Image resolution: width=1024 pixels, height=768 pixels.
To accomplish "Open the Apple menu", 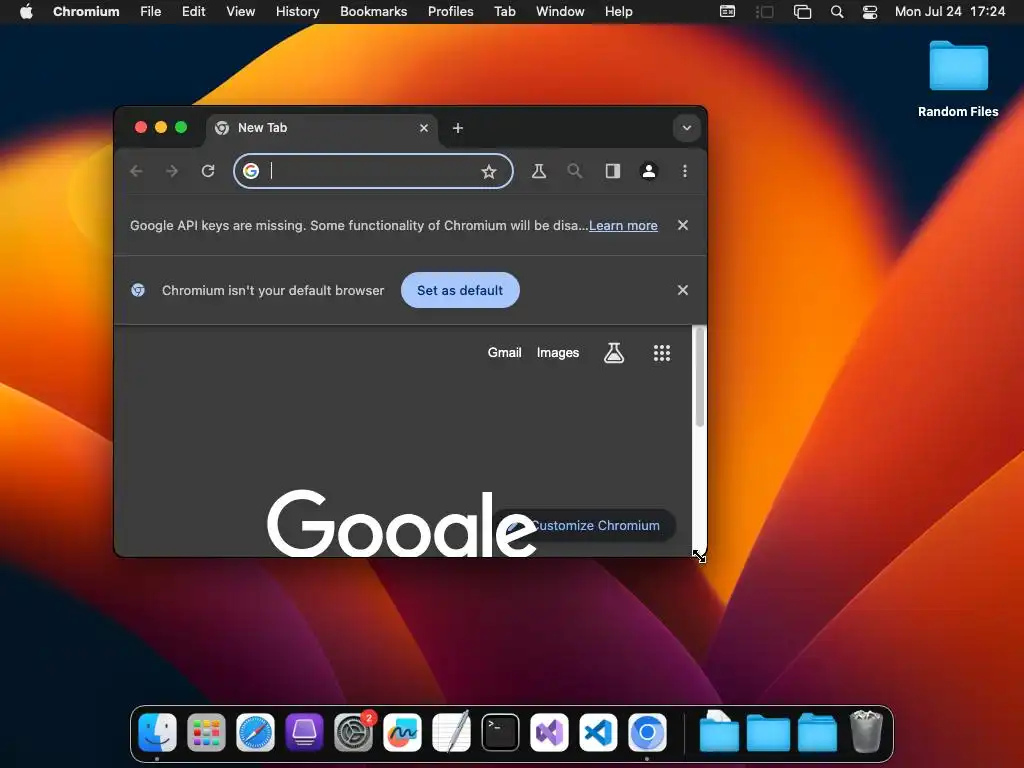I will (x=26, y=12).
